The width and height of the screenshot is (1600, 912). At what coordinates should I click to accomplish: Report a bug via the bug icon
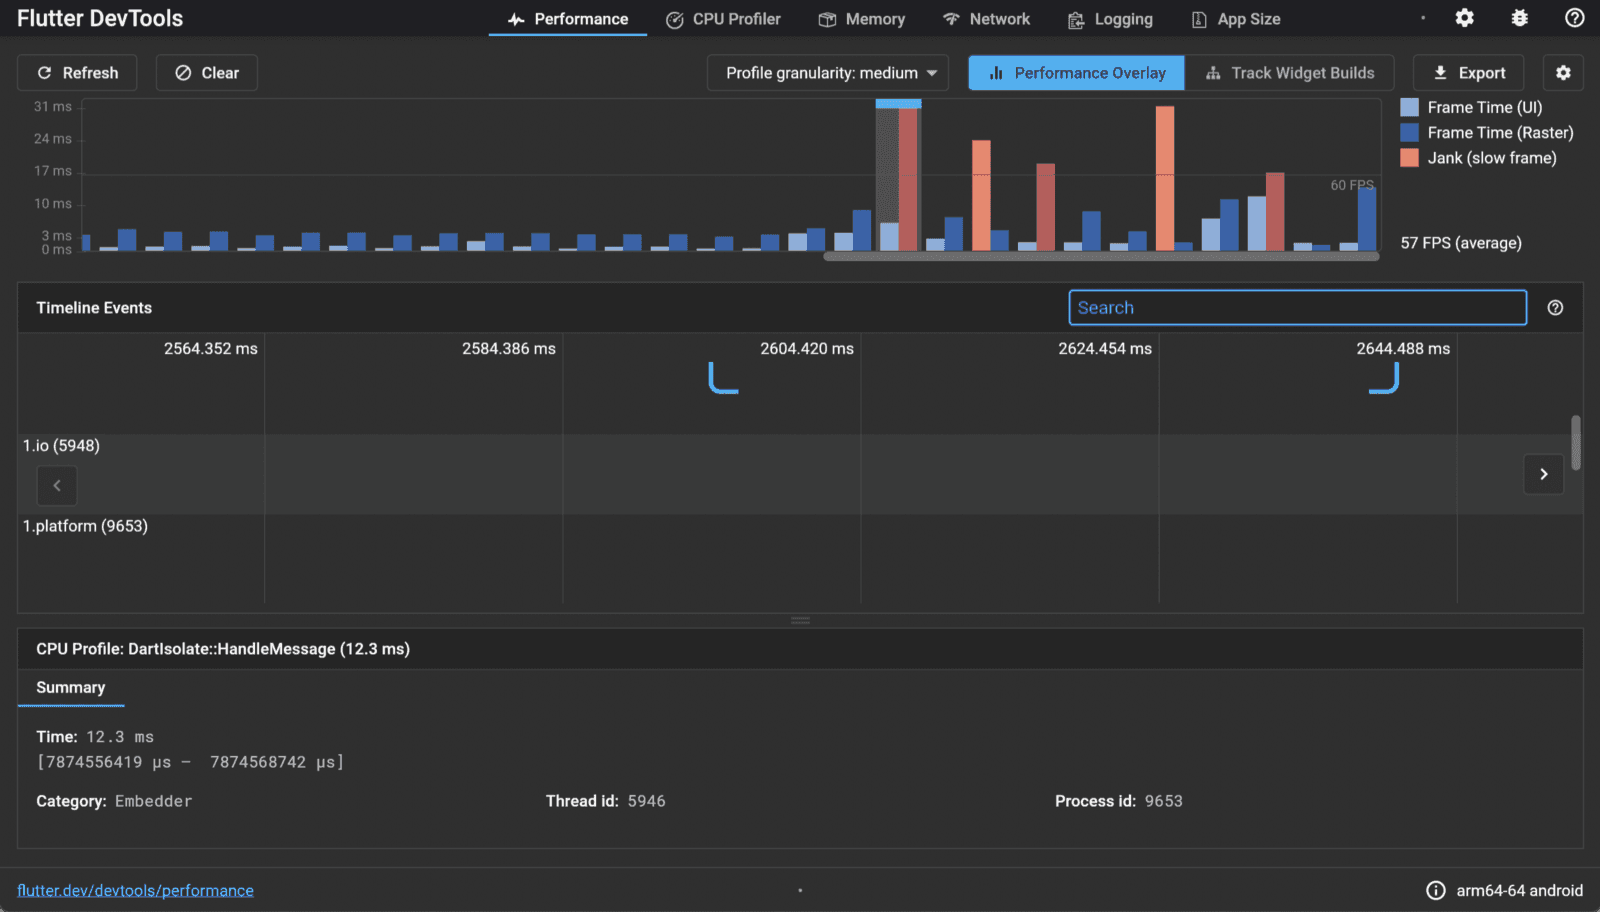1518,18
